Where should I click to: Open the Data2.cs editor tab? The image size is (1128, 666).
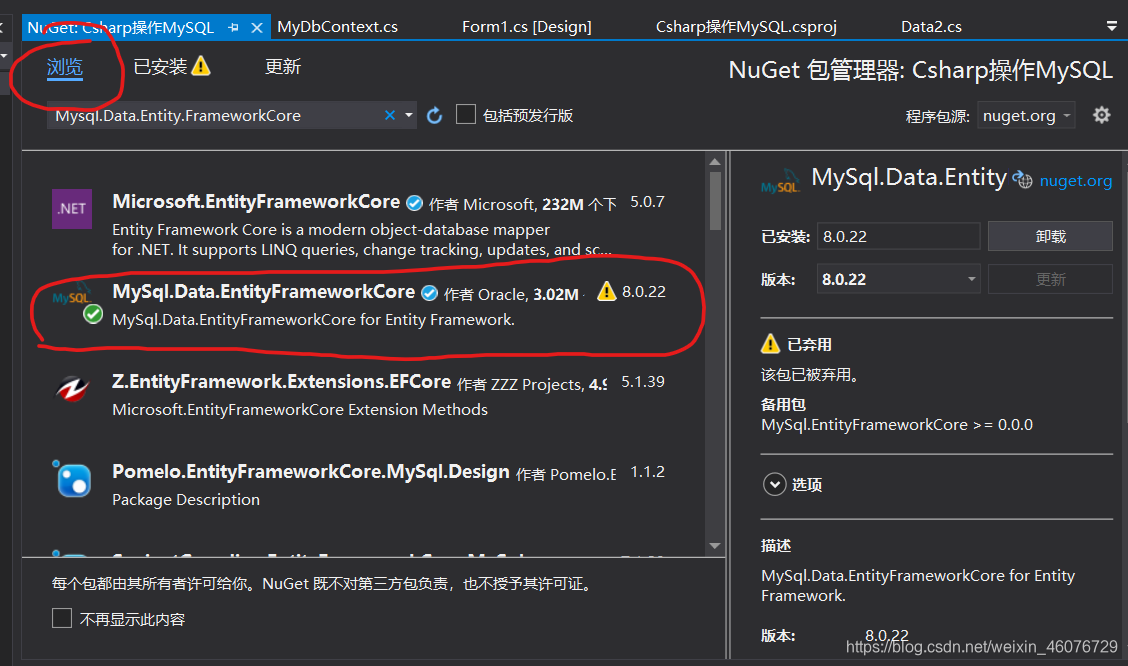click(931, 26)
